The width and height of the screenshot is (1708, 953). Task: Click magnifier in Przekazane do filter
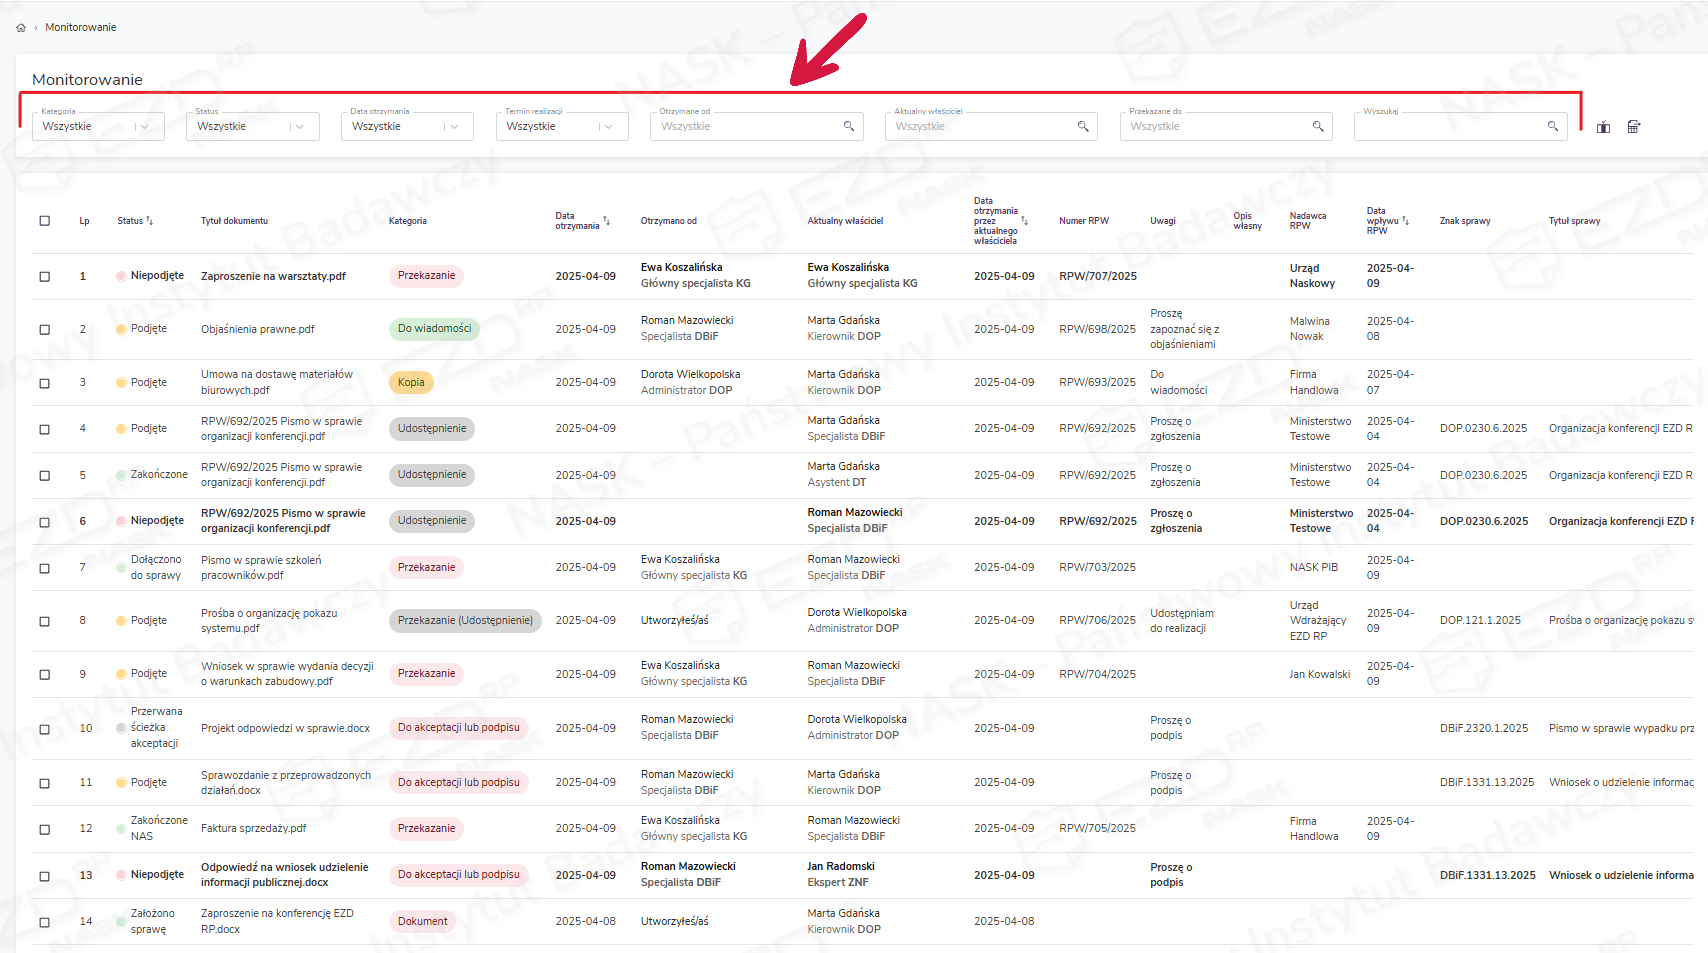(x=1317, y=126)
